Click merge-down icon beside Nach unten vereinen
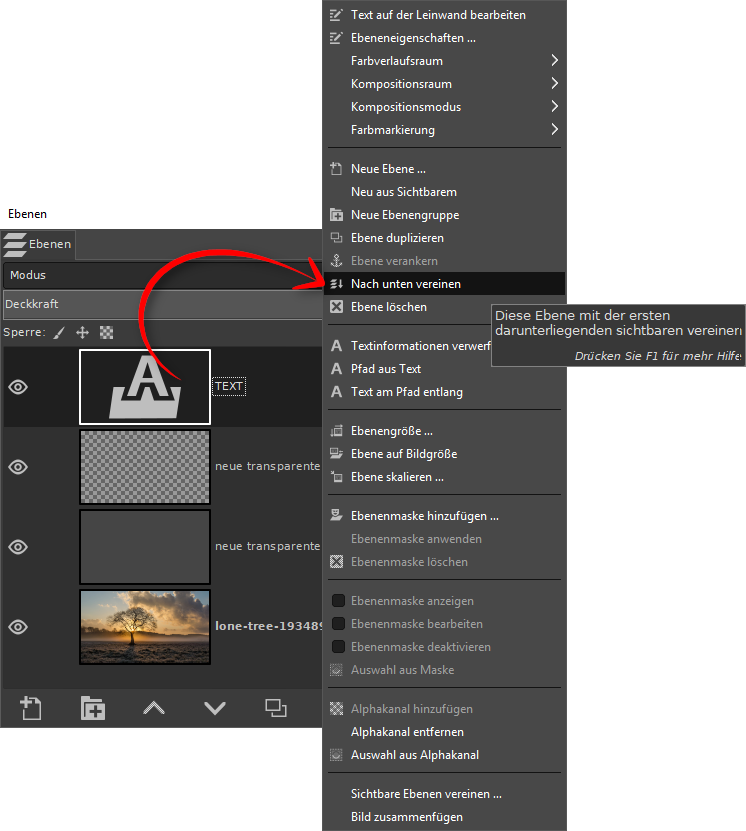Image resolution: width=746 pixels, height=831 pixels. click(336, 284)
